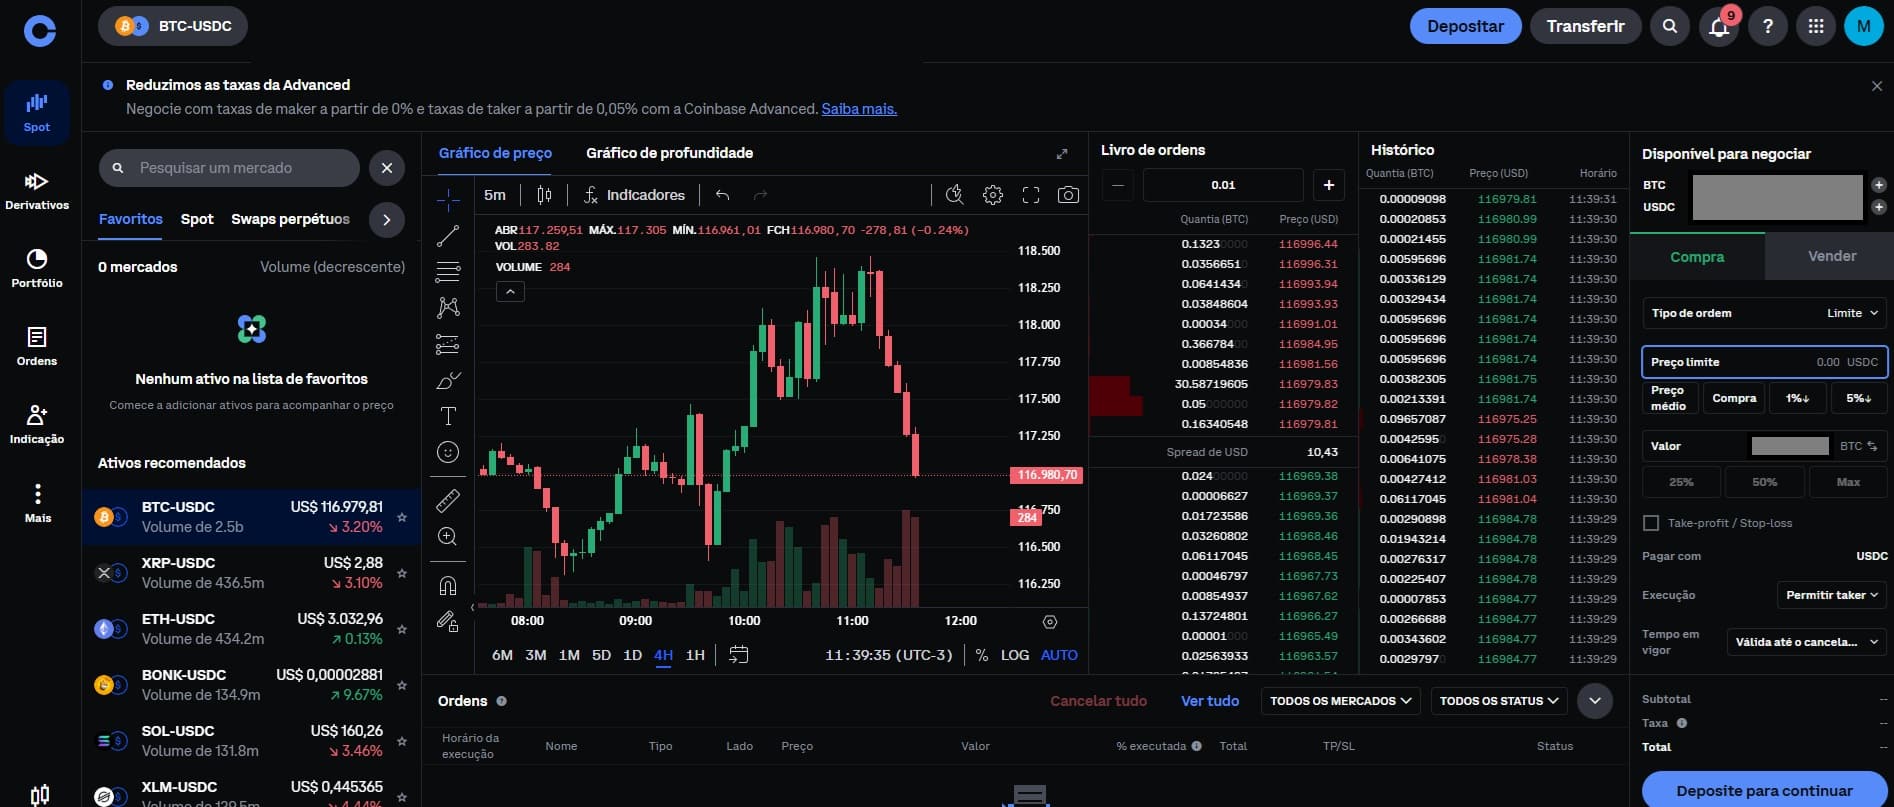Select the emoji sticker chart tool

point(448,452)
